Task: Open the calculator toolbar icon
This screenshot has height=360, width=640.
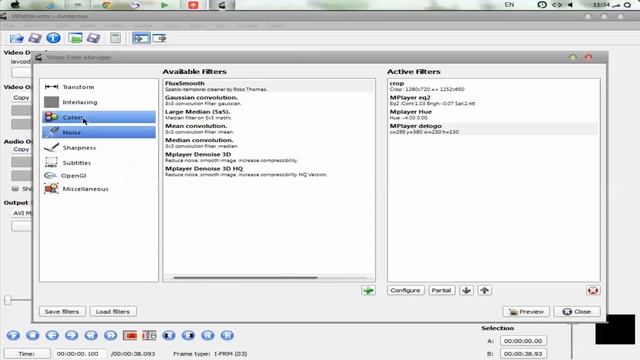Action: [x=116, y=38]
